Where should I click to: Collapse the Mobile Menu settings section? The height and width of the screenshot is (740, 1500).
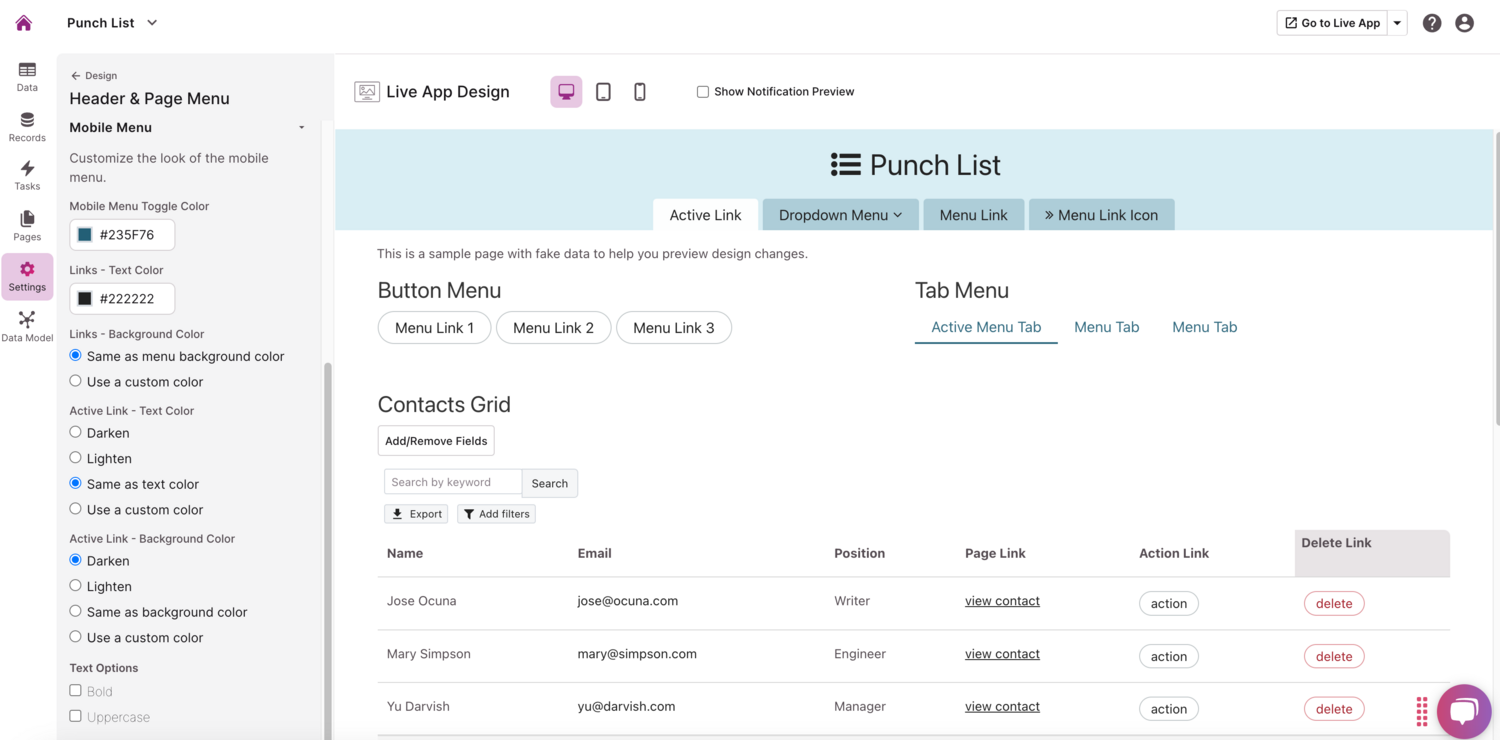(301, 127)
